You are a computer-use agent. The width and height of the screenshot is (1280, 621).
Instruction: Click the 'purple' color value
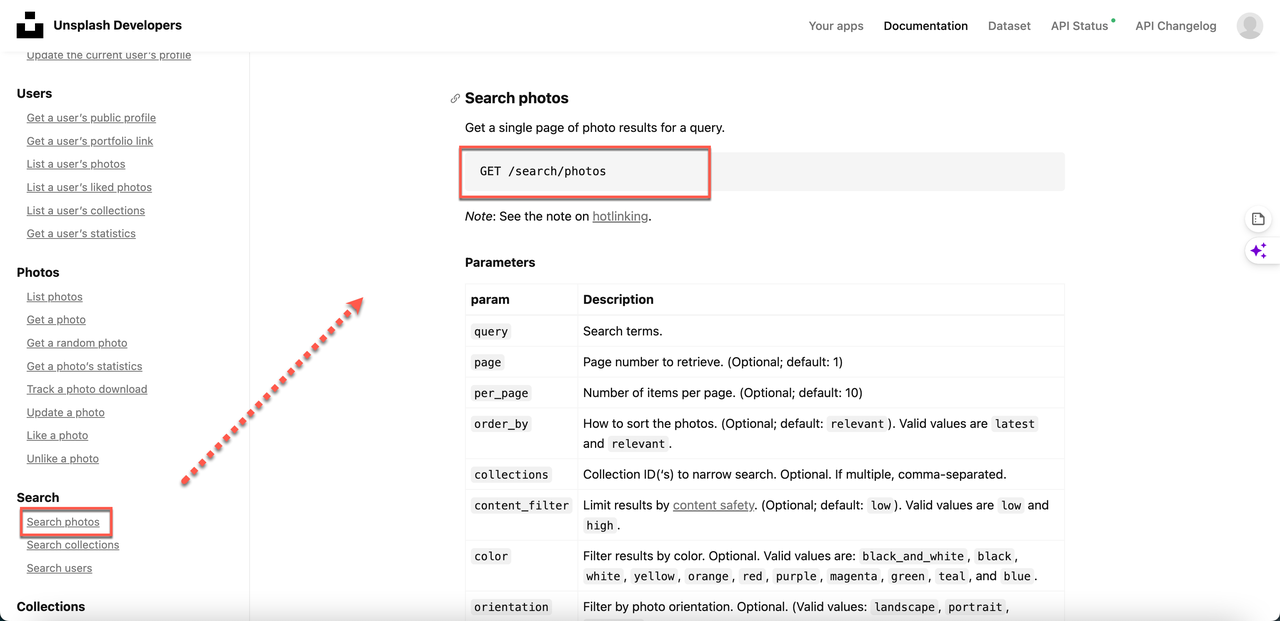(x=797, y=577)
